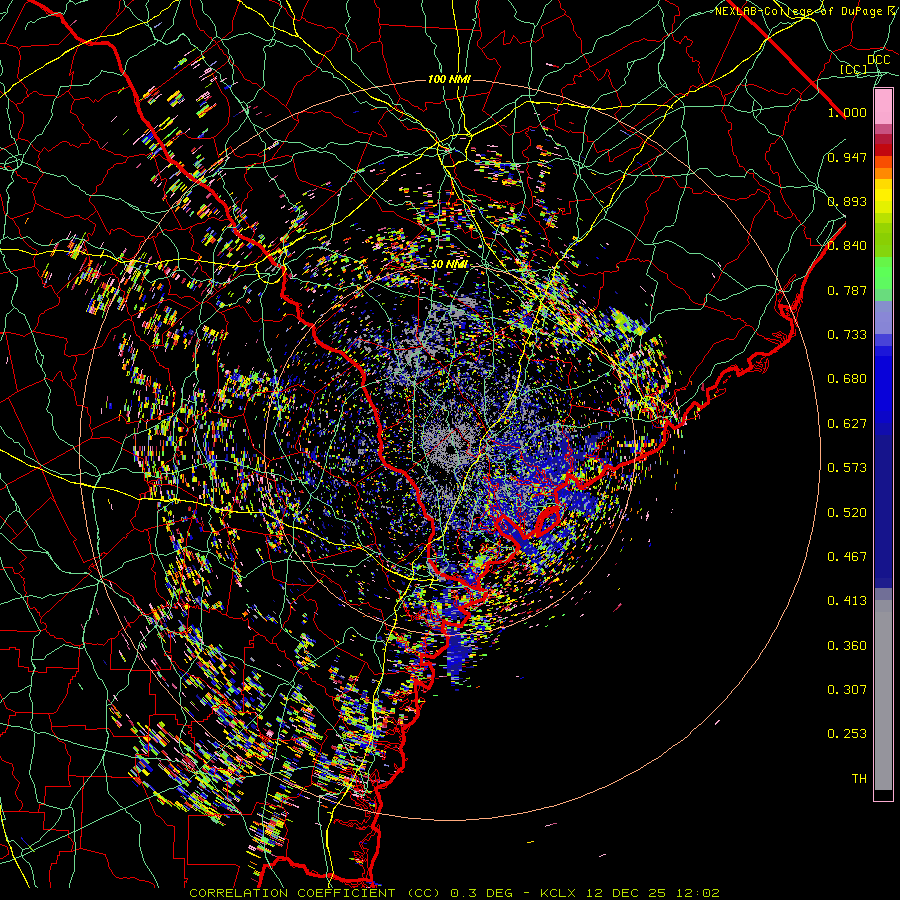This screenshot has width=900, height=900.
Task: Select the 0.627 scale value
Action: click(x=847, y=424)
